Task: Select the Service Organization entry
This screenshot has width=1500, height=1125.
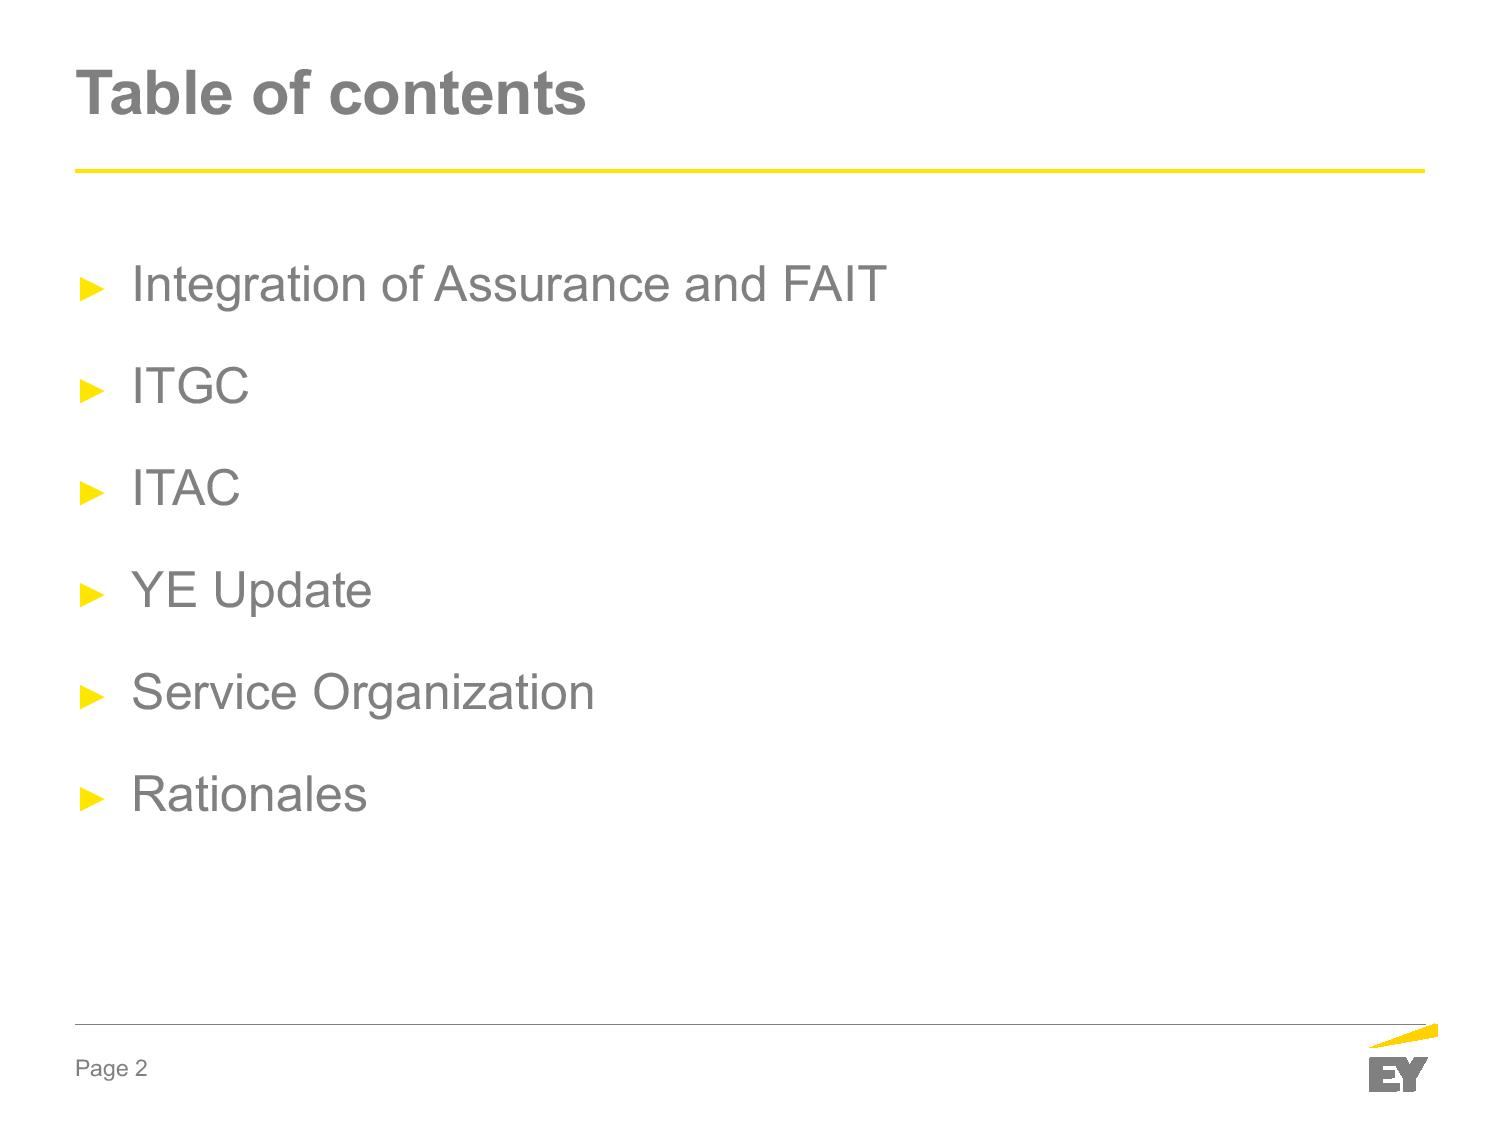Action: point(362,692)
